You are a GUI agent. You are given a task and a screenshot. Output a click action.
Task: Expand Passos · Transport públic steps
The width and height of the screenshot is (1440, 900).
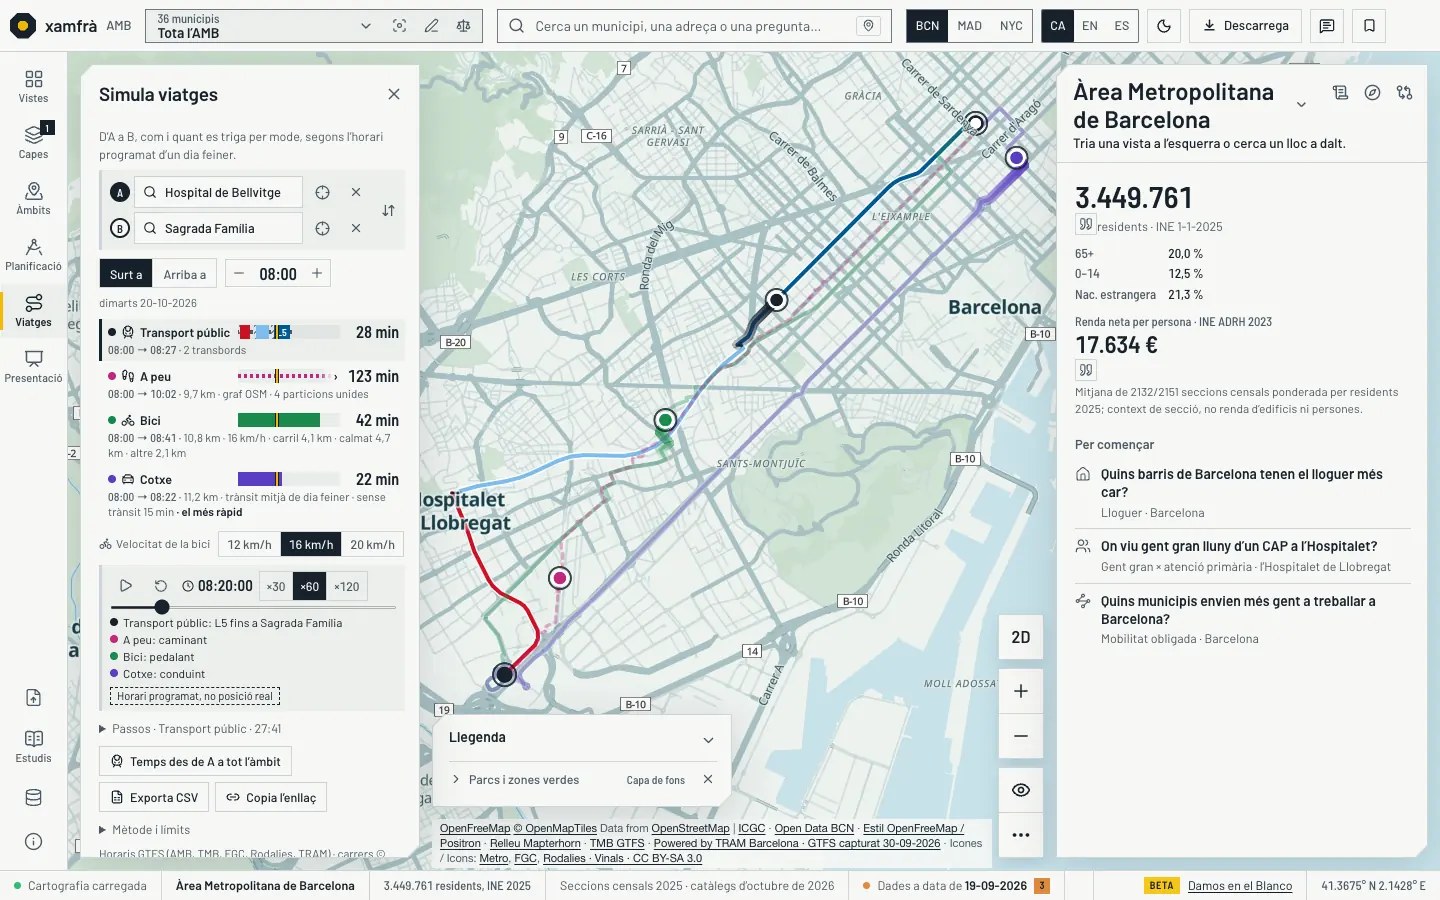[190, 729]
